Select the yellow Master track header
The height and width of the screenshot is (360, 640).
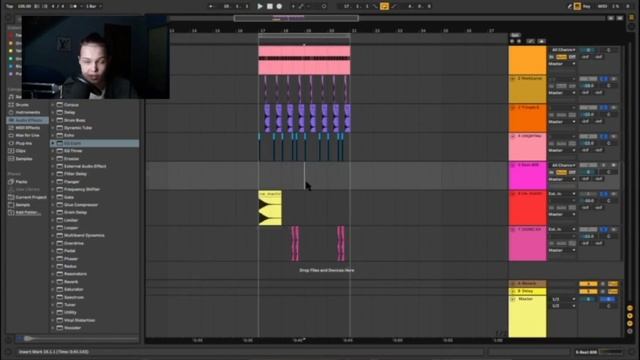pyautogui.click(x=527, y=316)
